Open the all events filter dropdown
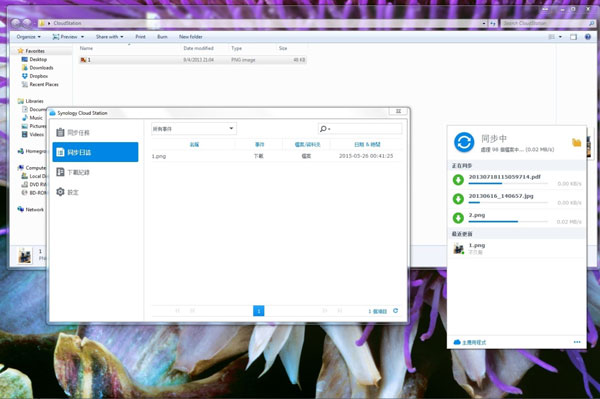This screenshot has width=600, height=399. [x=194, y=129]
